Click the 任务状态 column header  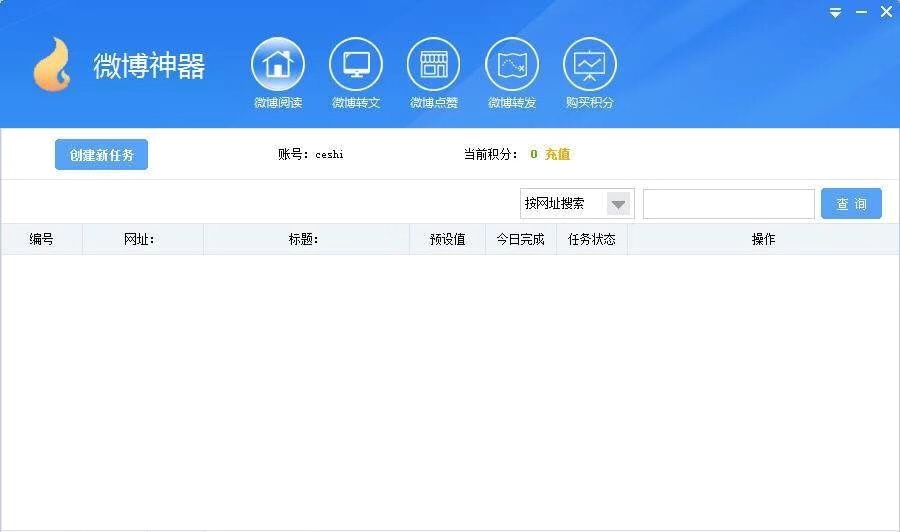coord(592,239)
